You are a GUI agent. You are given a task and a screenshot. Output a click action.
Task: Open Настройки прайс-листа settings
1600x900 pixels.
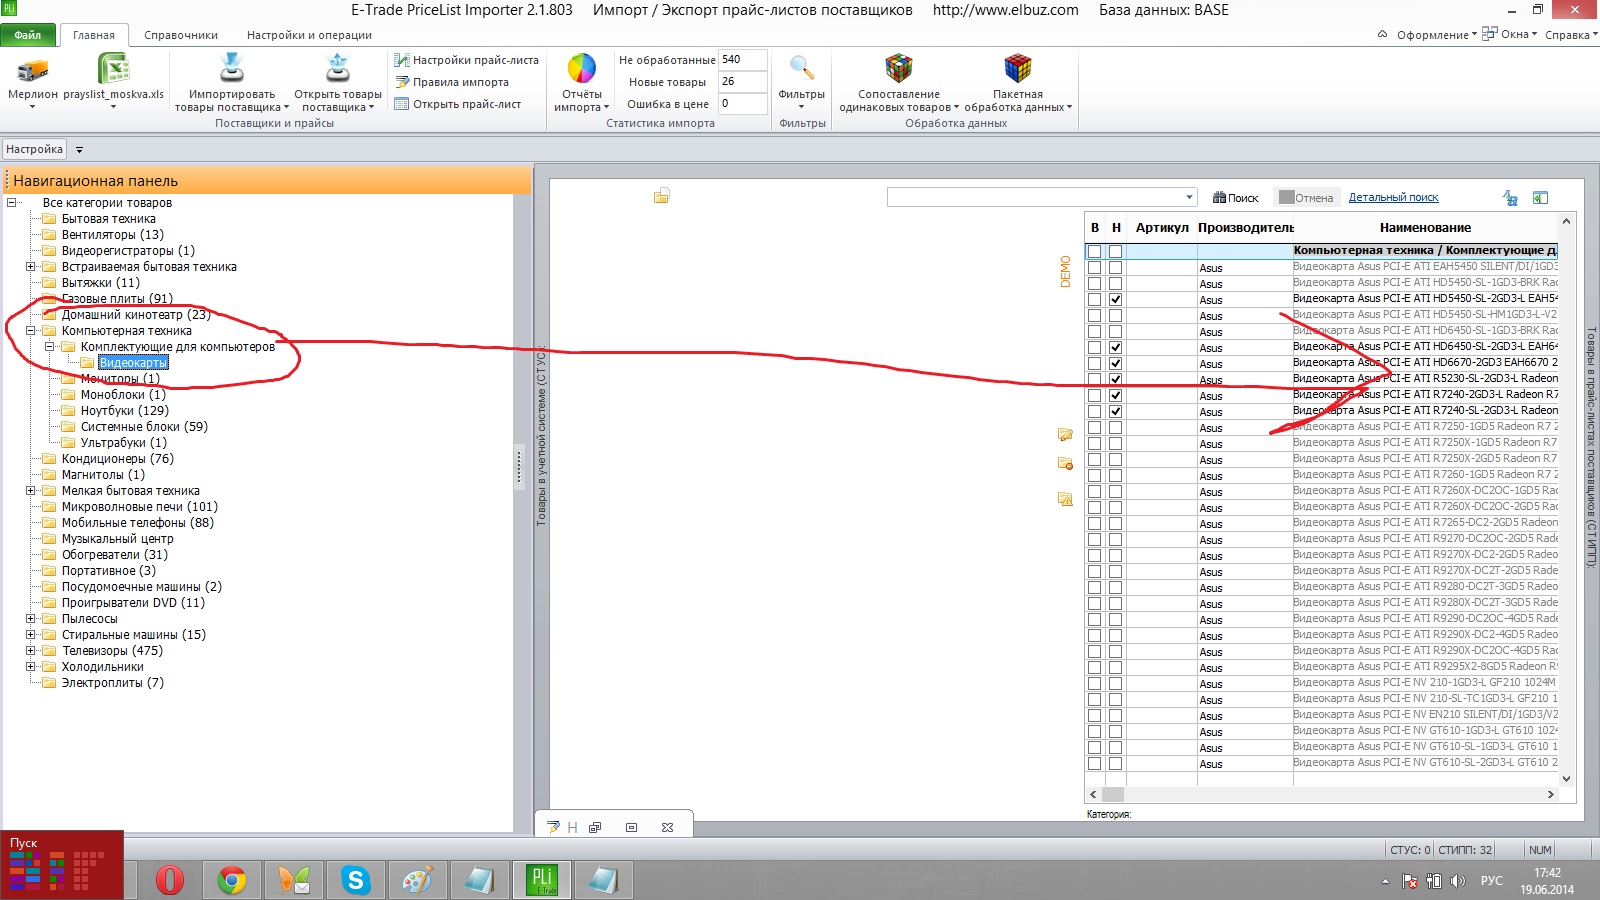coord(466,60)
